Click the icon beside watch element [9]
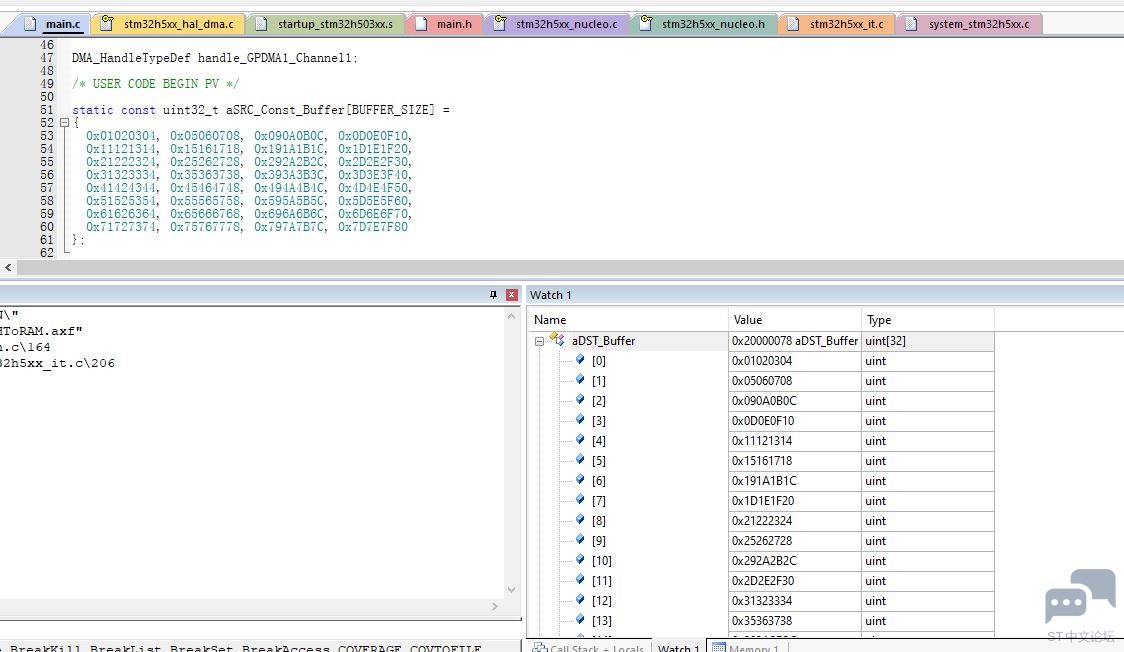Viewport: 1124px width, 652px height. tap(580, 540)
